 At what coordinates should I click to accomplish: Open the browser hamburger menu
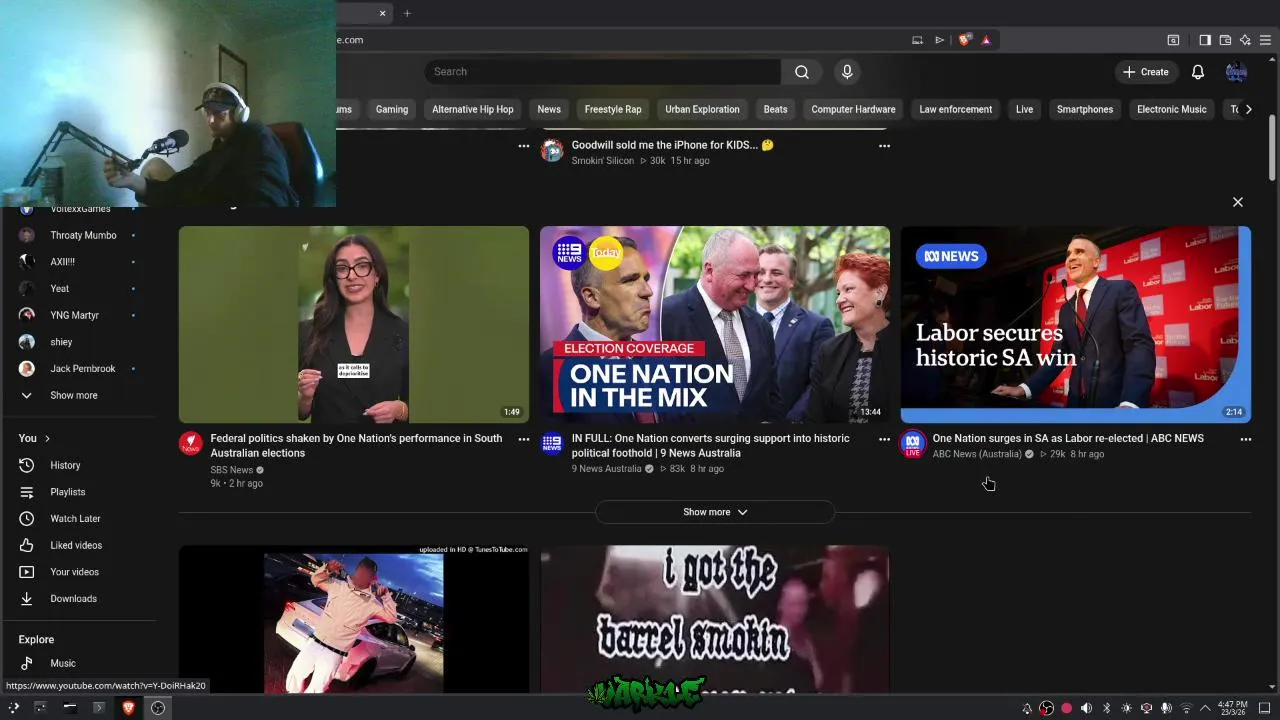pos(1265,40)
